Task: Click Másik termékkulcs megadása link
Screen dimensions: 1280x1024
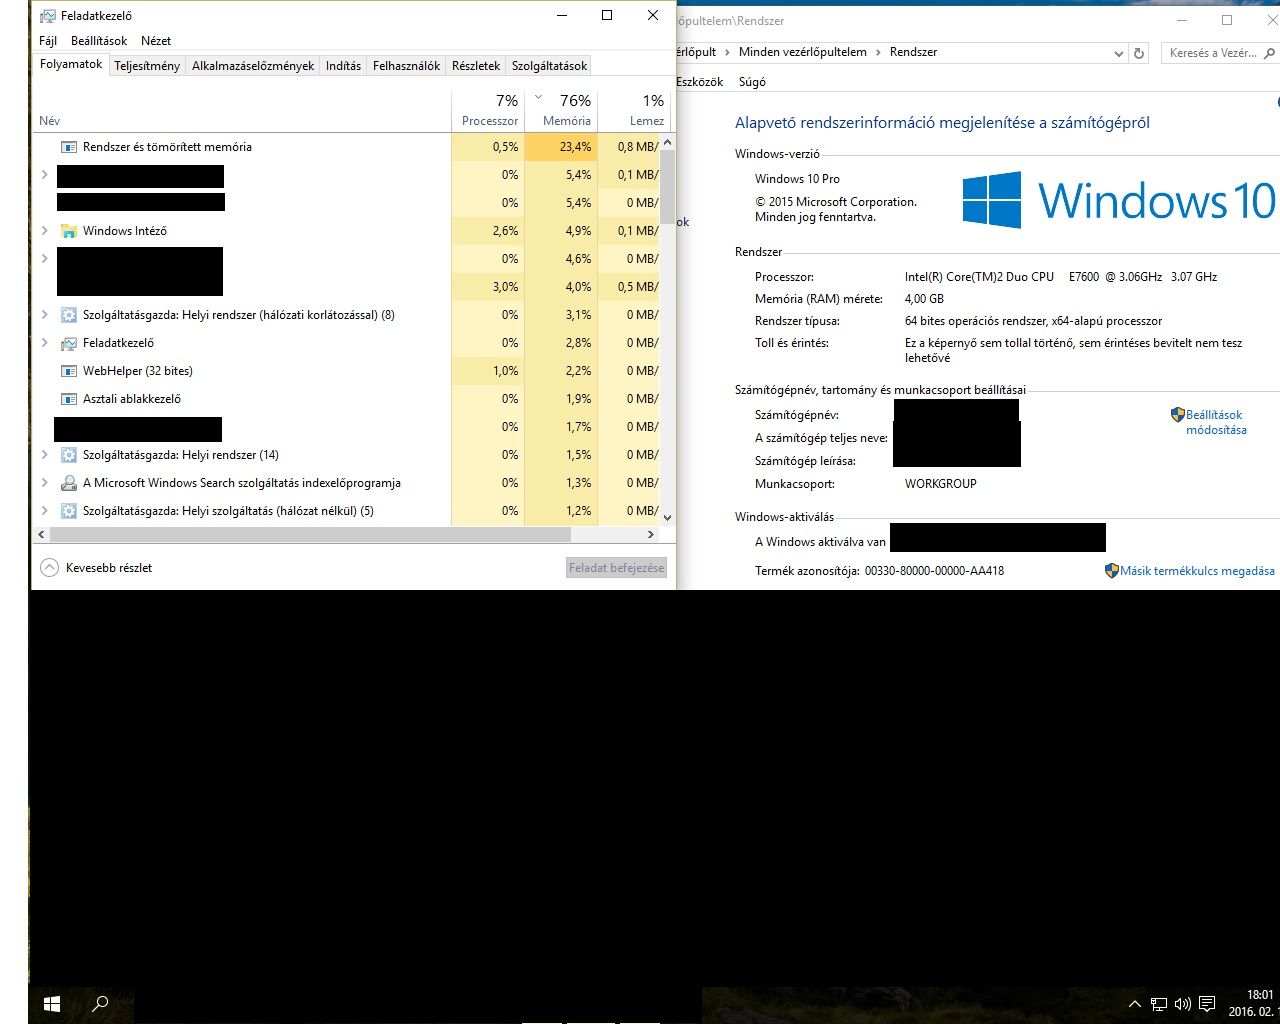Action: pos(1197,571)
